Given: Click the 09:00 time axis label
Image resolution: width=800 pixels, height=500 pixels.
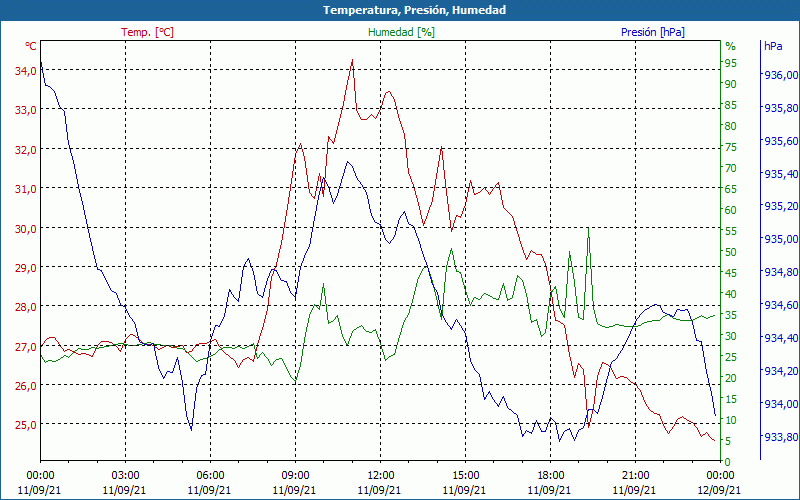Looking at the screenshot, I should click(295, 476).
